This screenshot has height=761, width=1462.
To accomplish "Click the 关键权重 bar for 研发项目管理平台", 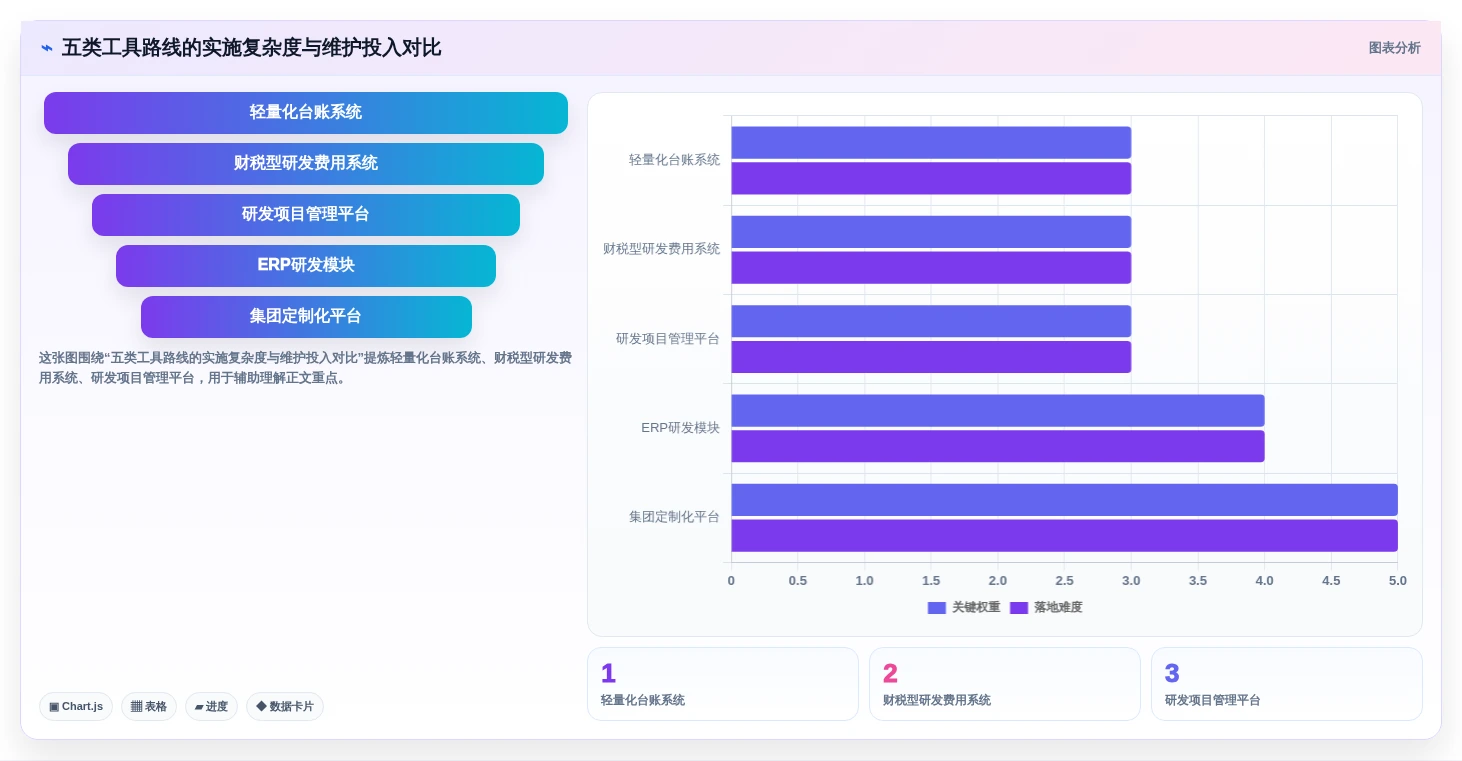I will (931, 321).
